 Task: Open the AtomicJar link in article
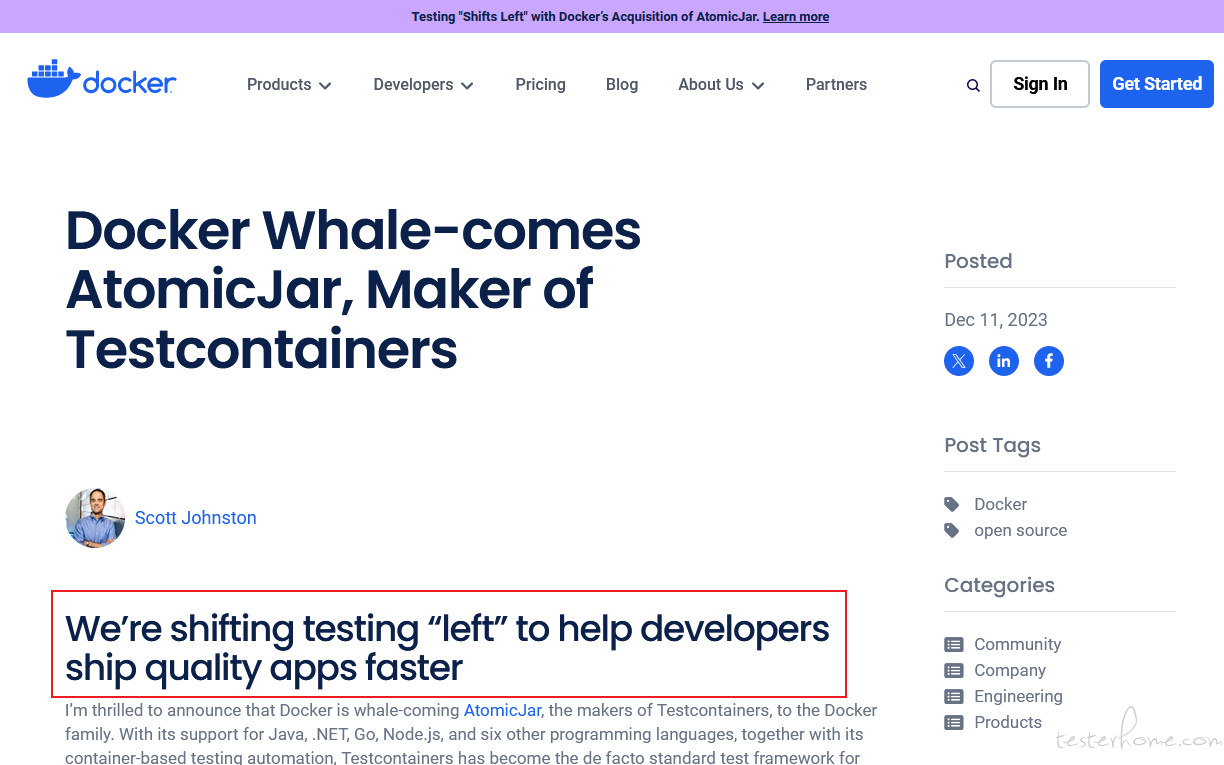pyautogui.click(x=502, y=710)
